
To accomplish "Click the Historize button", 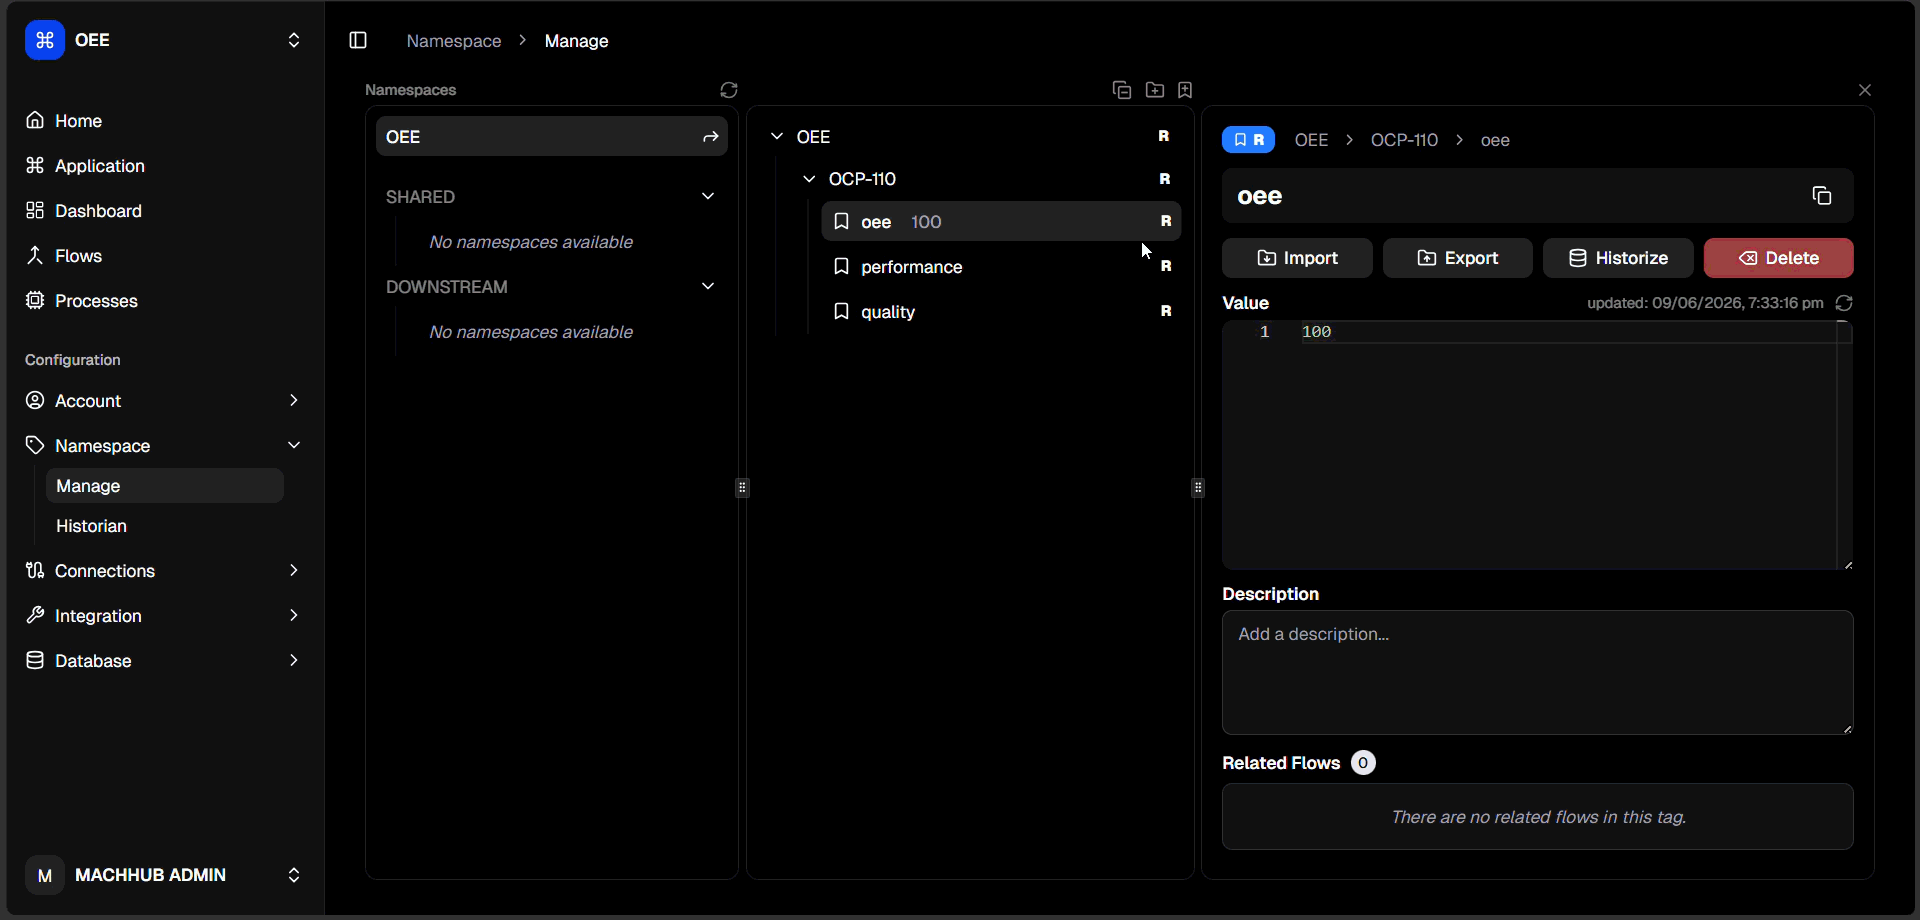I will click(x=1618, y=258).
